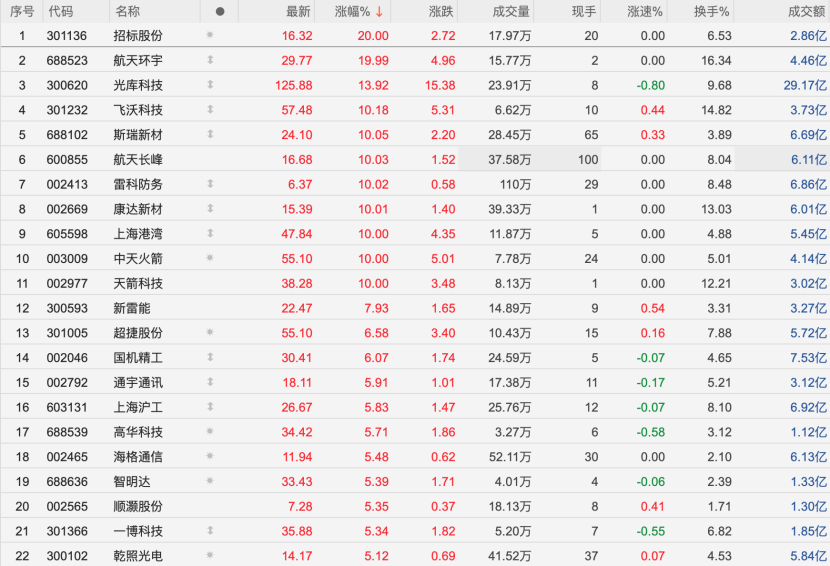This screenshot has width=830, height=566.
Task: Click the 换手% column header
Action: (x=712, y=11)
